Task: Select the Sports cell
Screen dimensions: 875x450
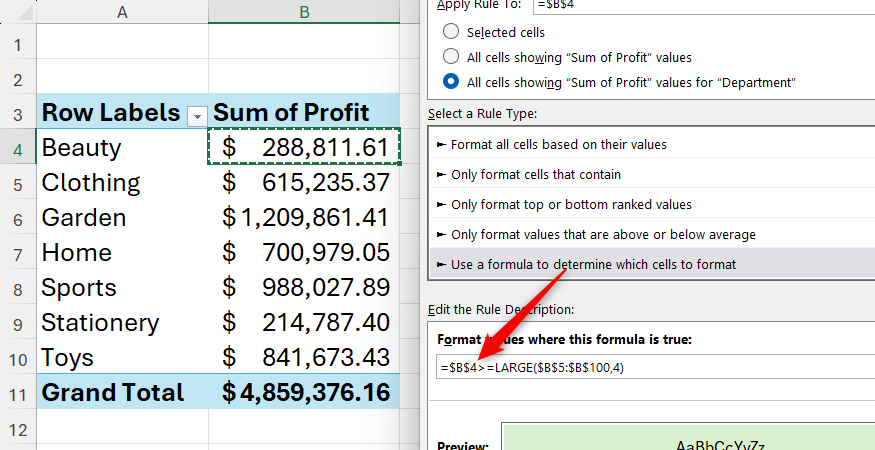Action: pyautogui.click(x=122, y=288)
